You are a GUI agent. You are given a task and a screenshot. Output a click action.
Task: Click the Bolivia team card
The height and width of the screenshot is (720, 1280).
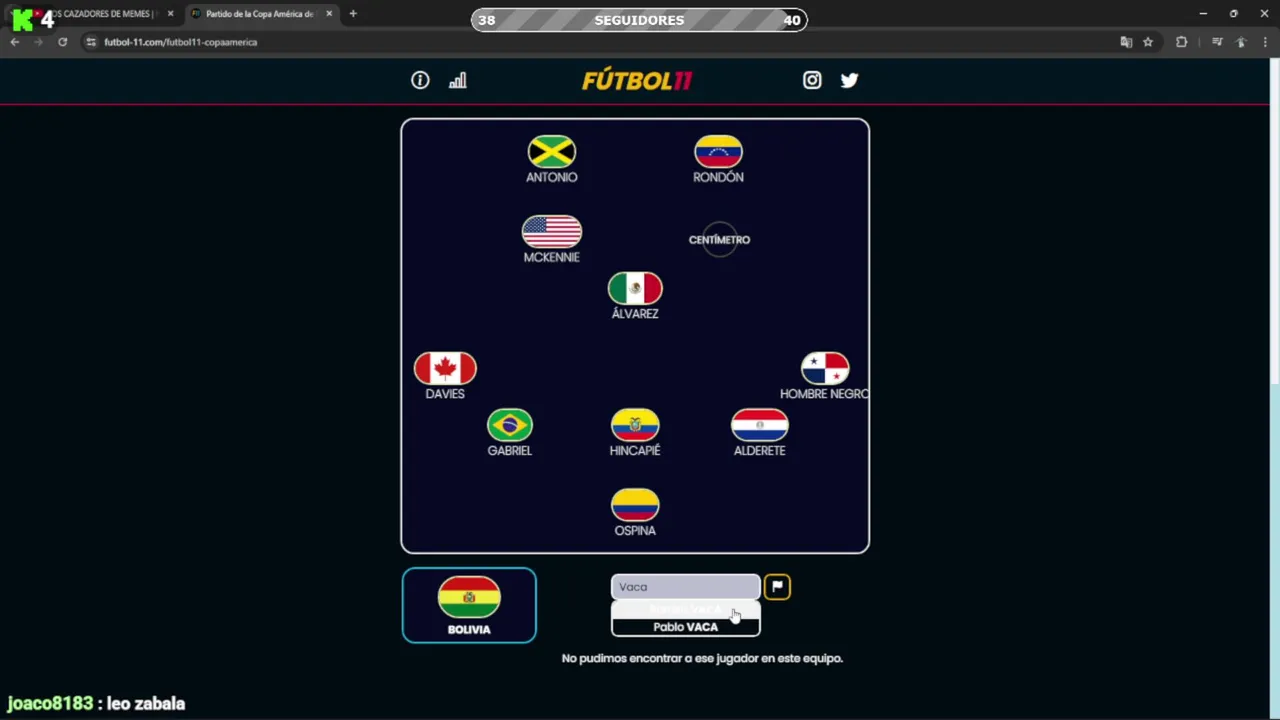click(469, 605)
